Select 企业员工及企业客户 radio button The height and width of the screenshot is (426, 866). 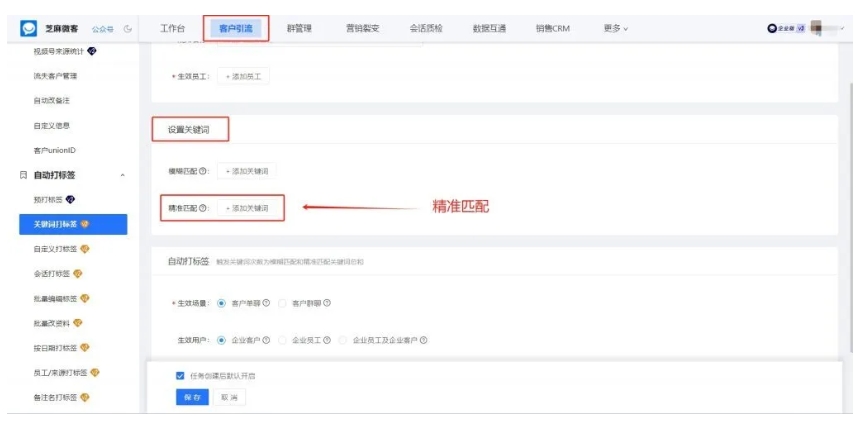[x=344, y=340]
